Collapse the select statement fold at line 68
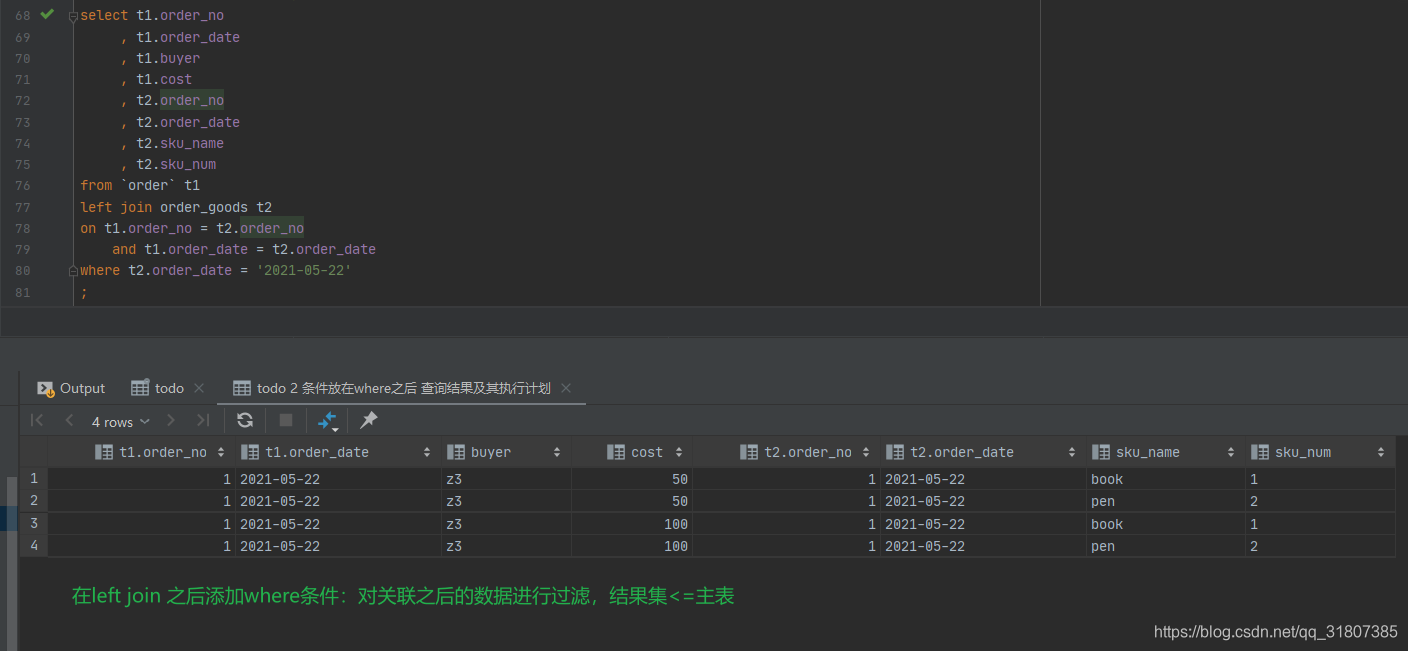 73,17
